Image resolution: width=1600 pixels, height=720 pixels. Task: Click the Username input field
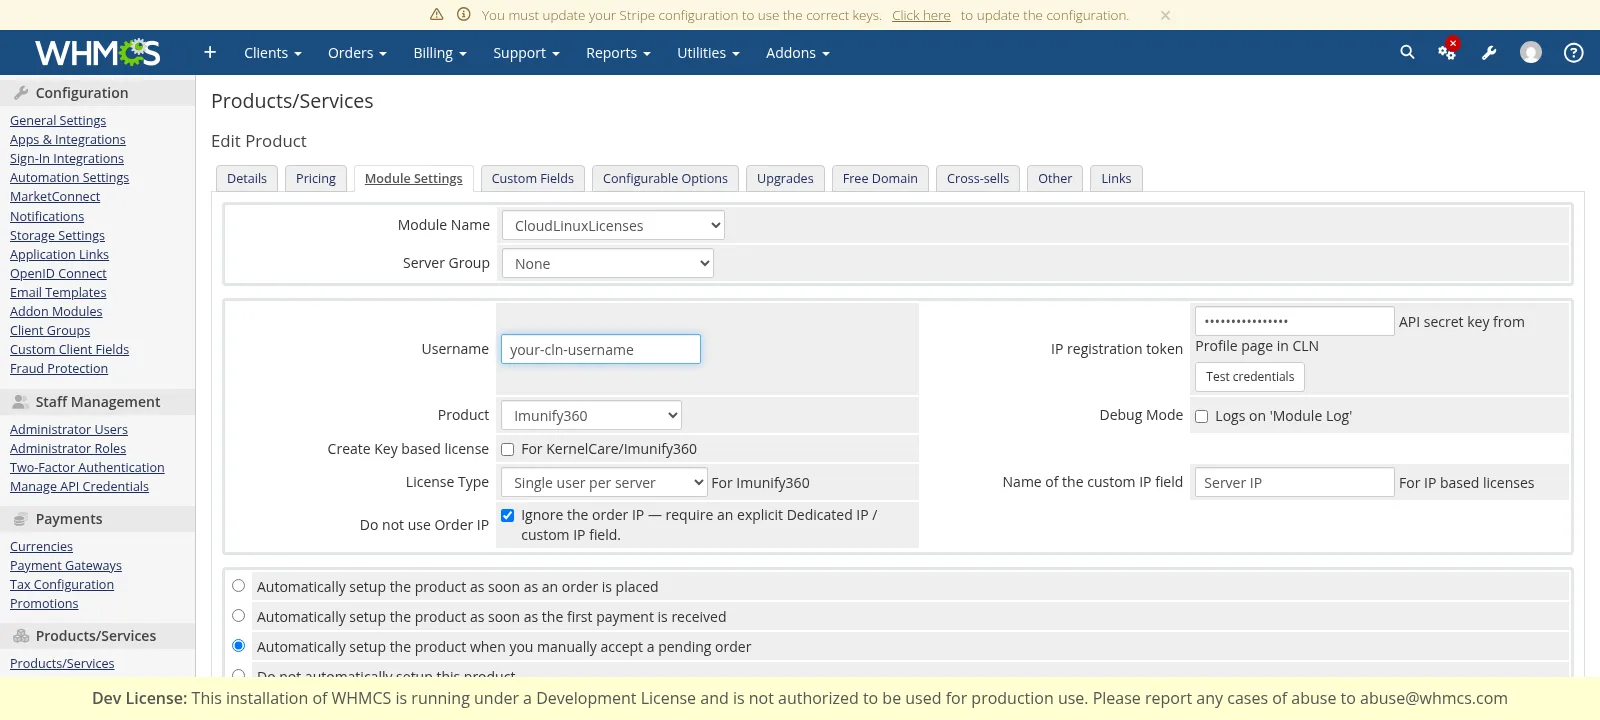pyautogui.click(x=601, y=349)
